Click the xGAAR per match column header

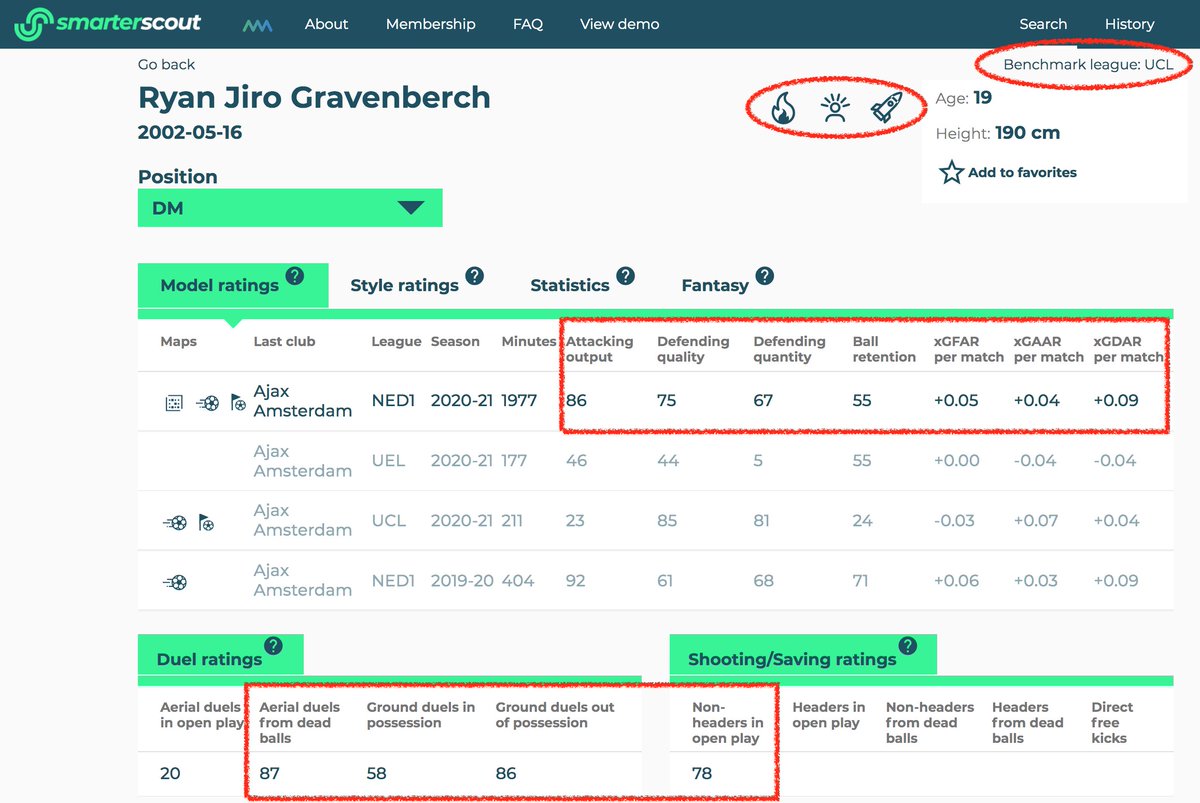point(1049,349)
